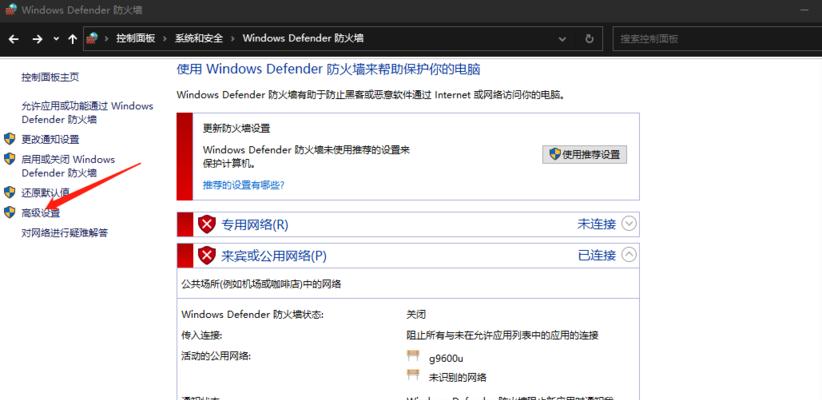
Task: Click the 使用推荐设置 button
Action: point(585,154)
